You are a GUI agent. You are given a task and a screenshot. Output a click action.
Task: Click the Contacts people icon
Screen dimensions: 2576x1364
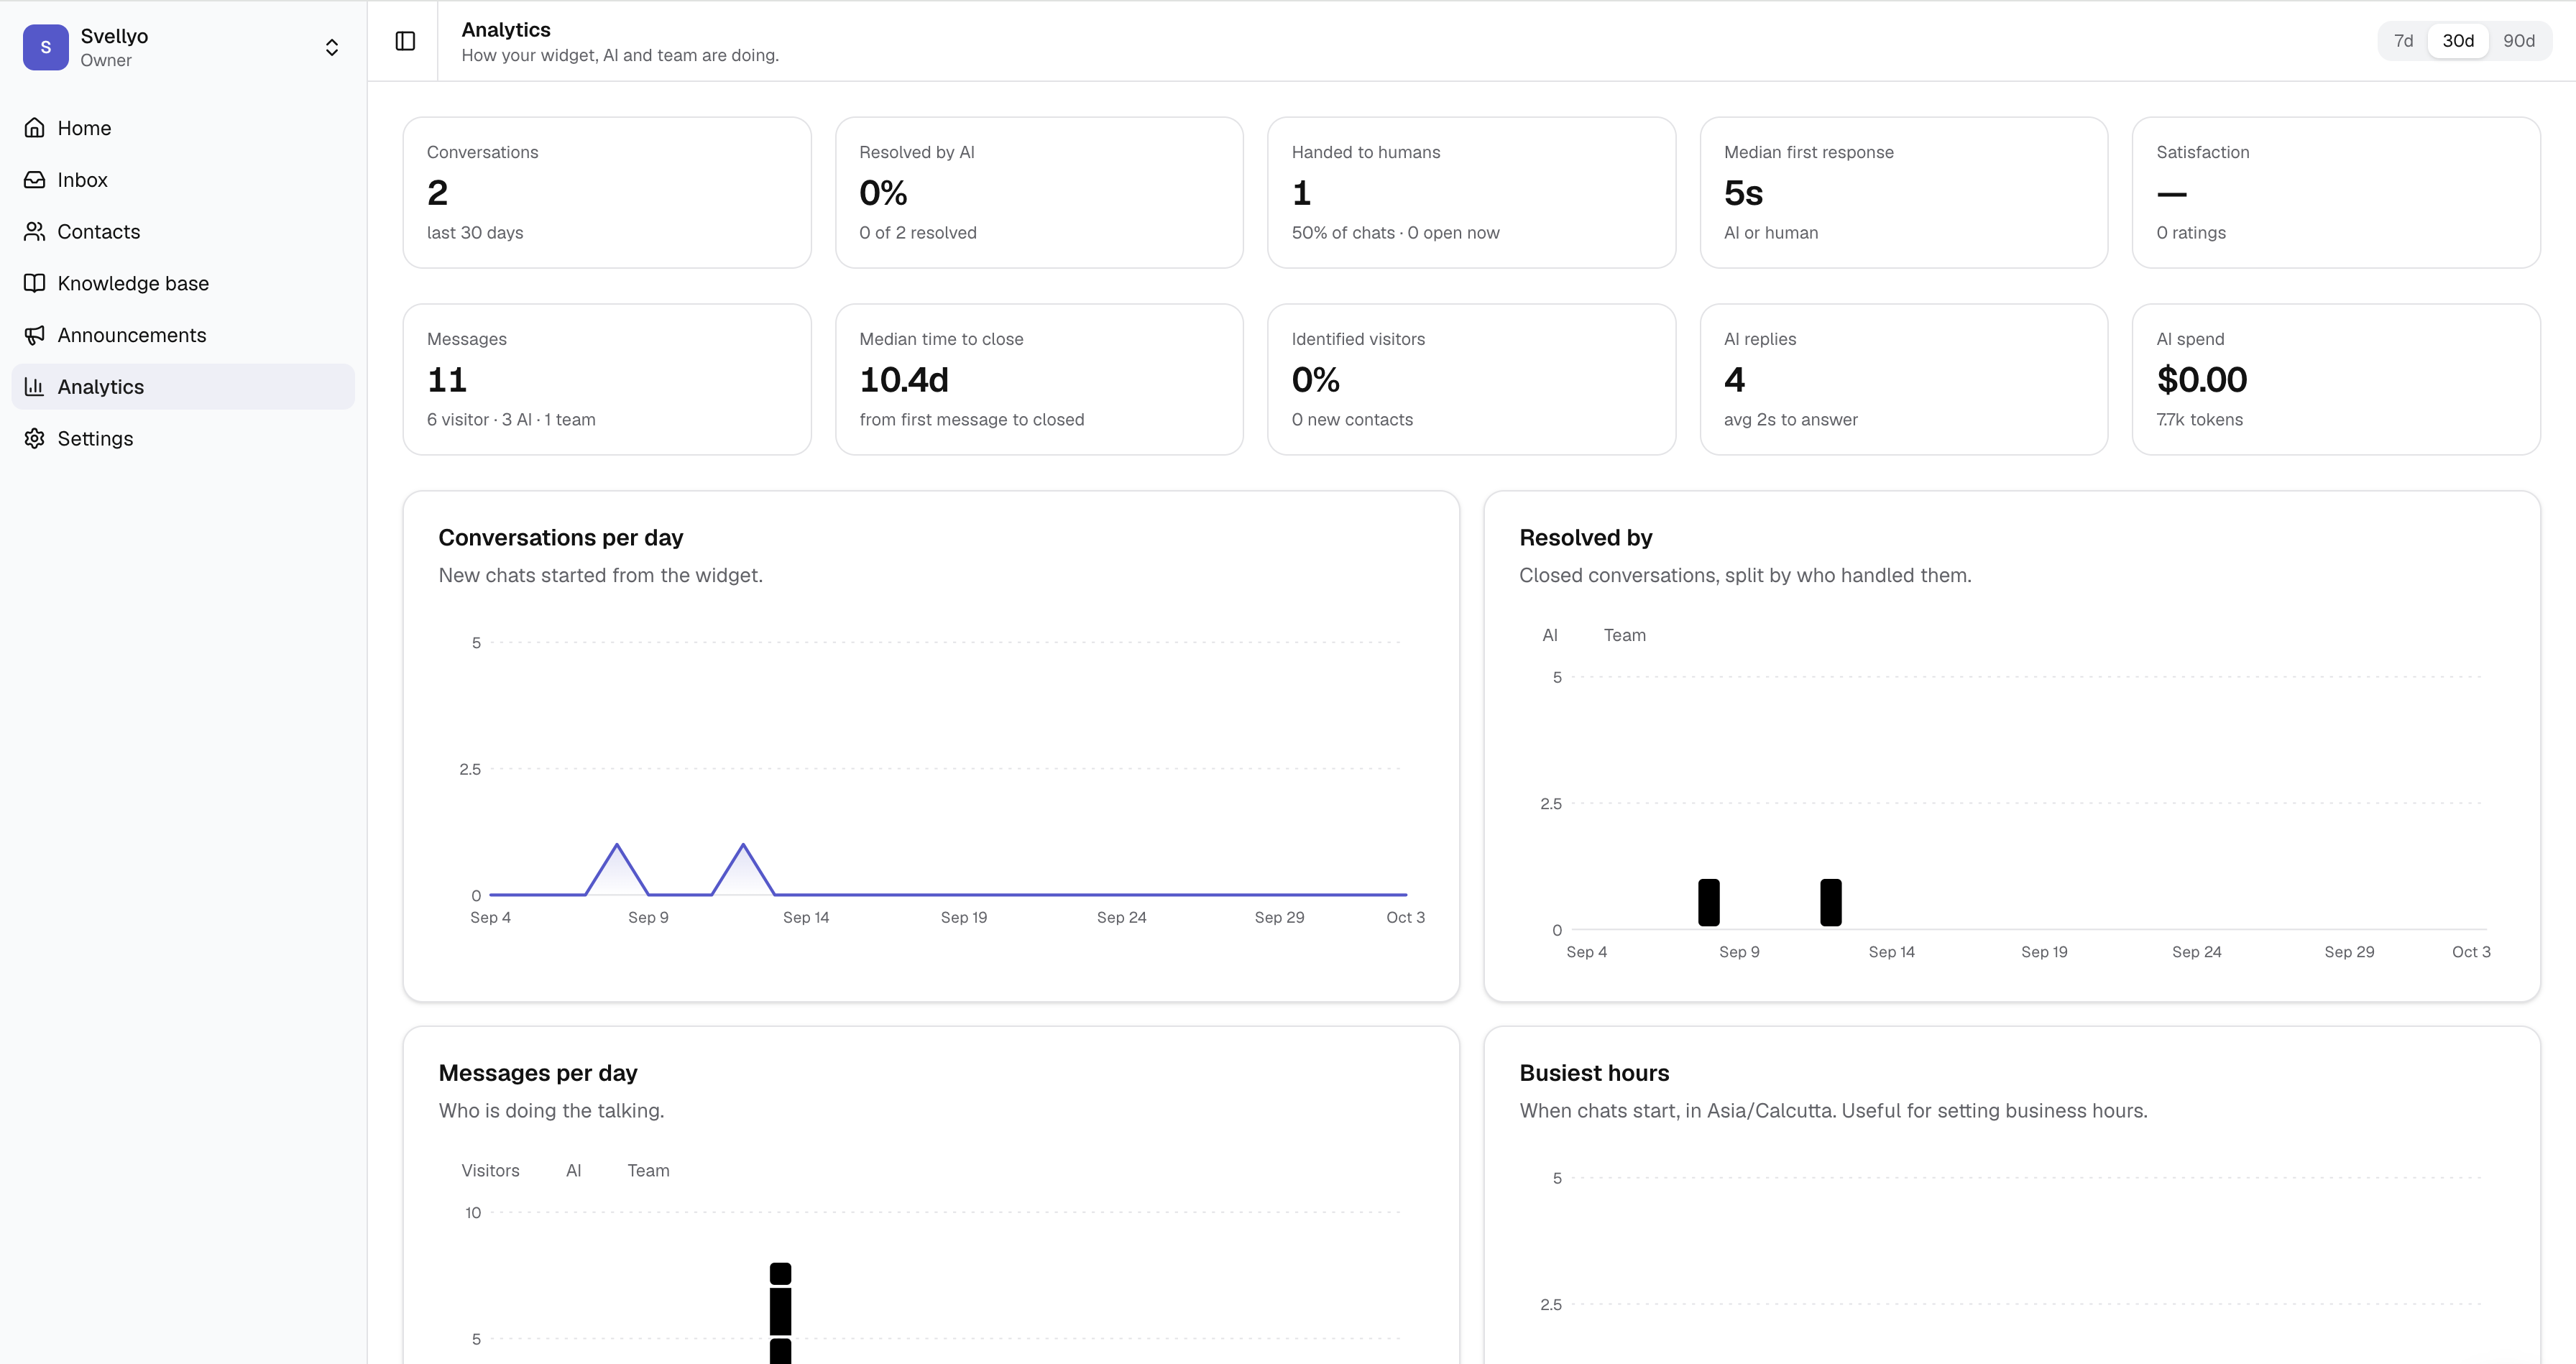tap(35, 232)
